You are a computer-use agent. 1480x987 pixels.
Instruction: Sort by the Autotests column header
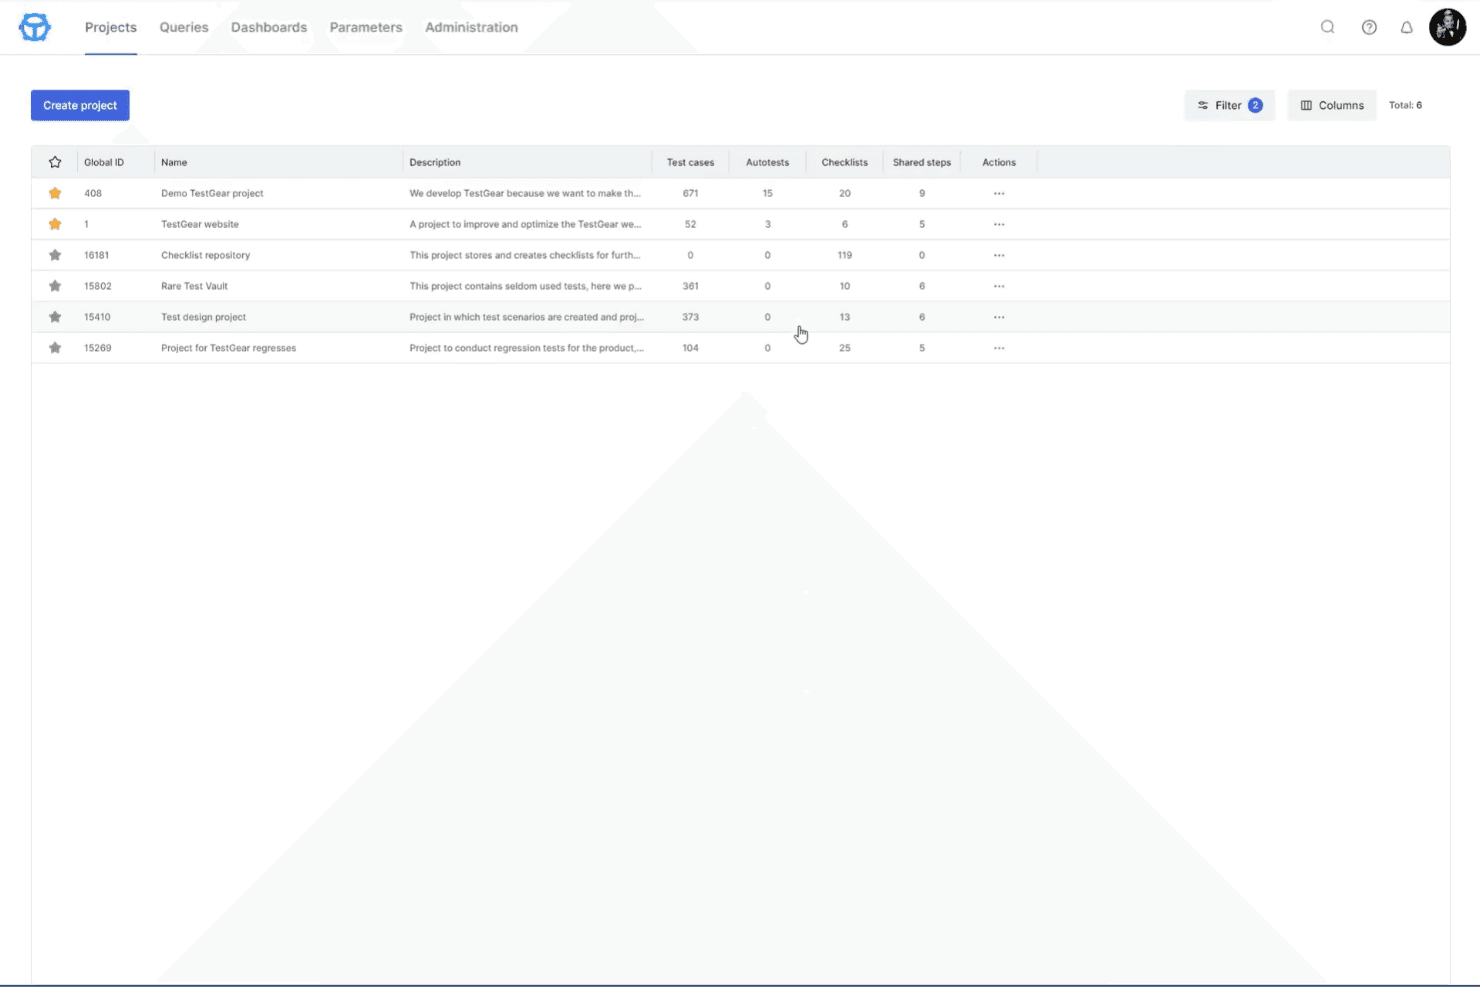767,162
